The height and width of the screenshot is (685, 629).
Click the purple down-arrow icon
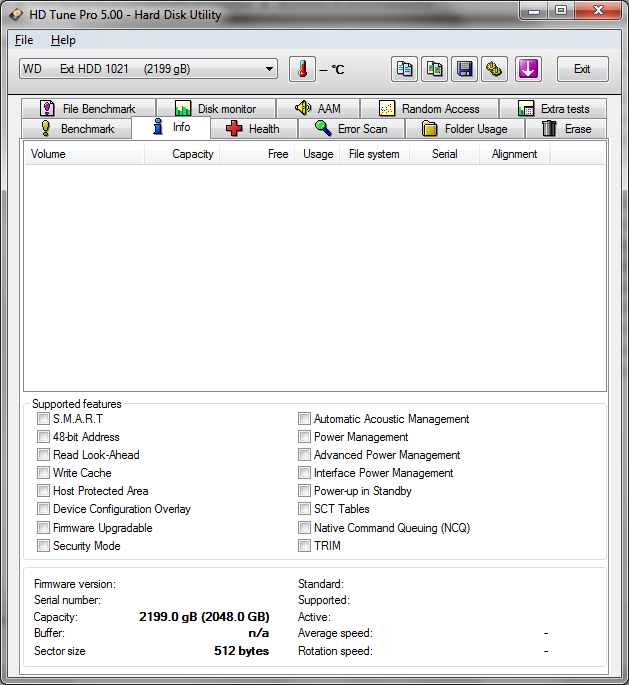[x=528, y=69]
